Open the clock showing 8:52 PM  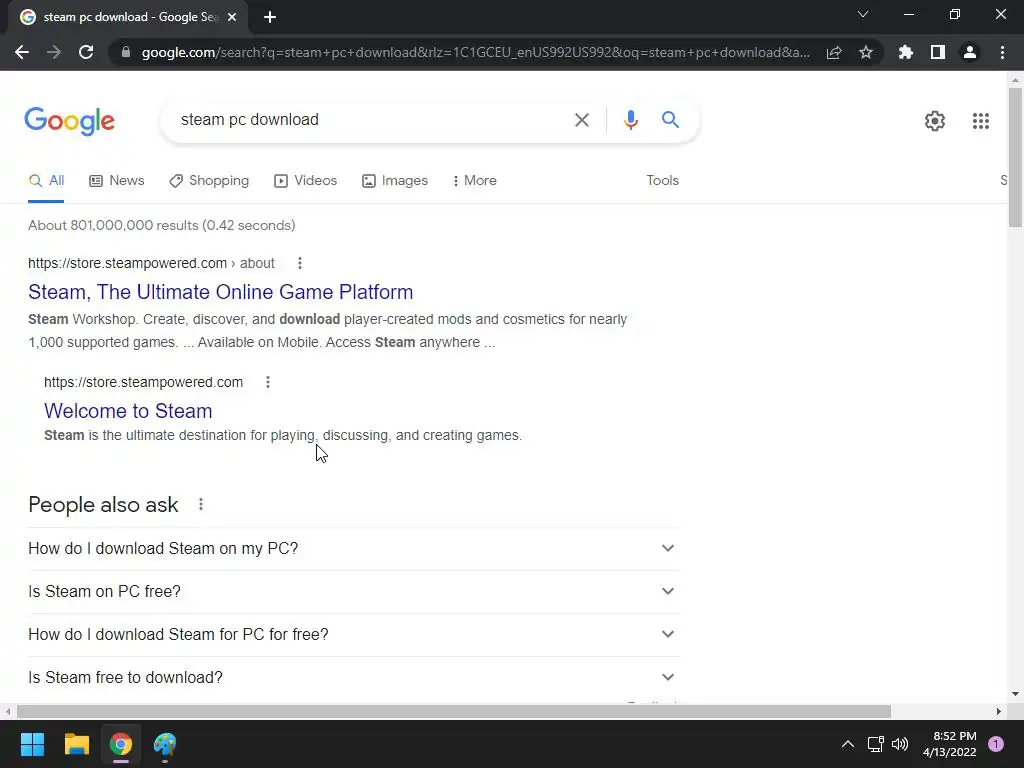950,744
